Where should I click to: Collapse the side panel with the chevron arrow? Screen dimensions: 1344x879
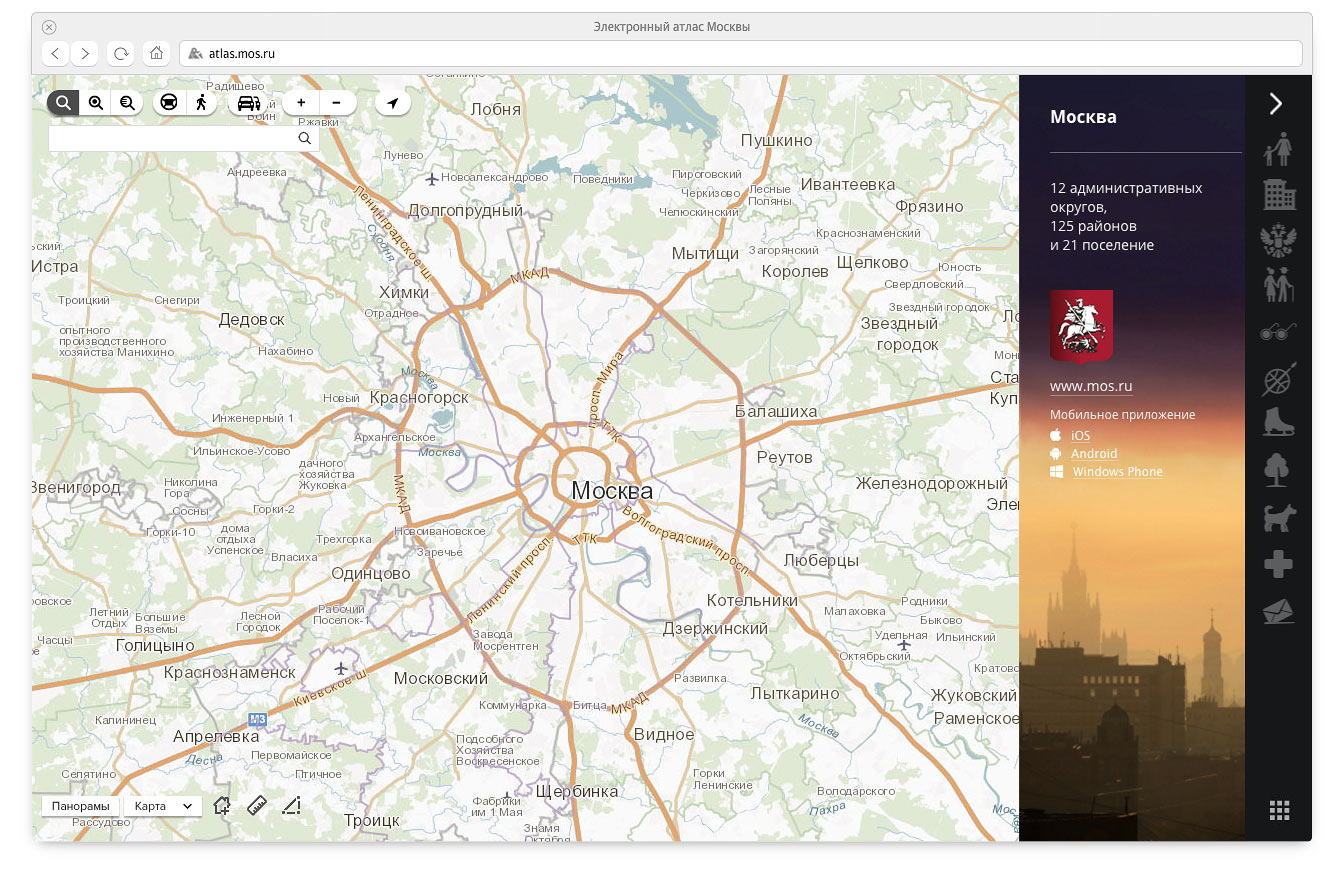tap(1276, 103)
